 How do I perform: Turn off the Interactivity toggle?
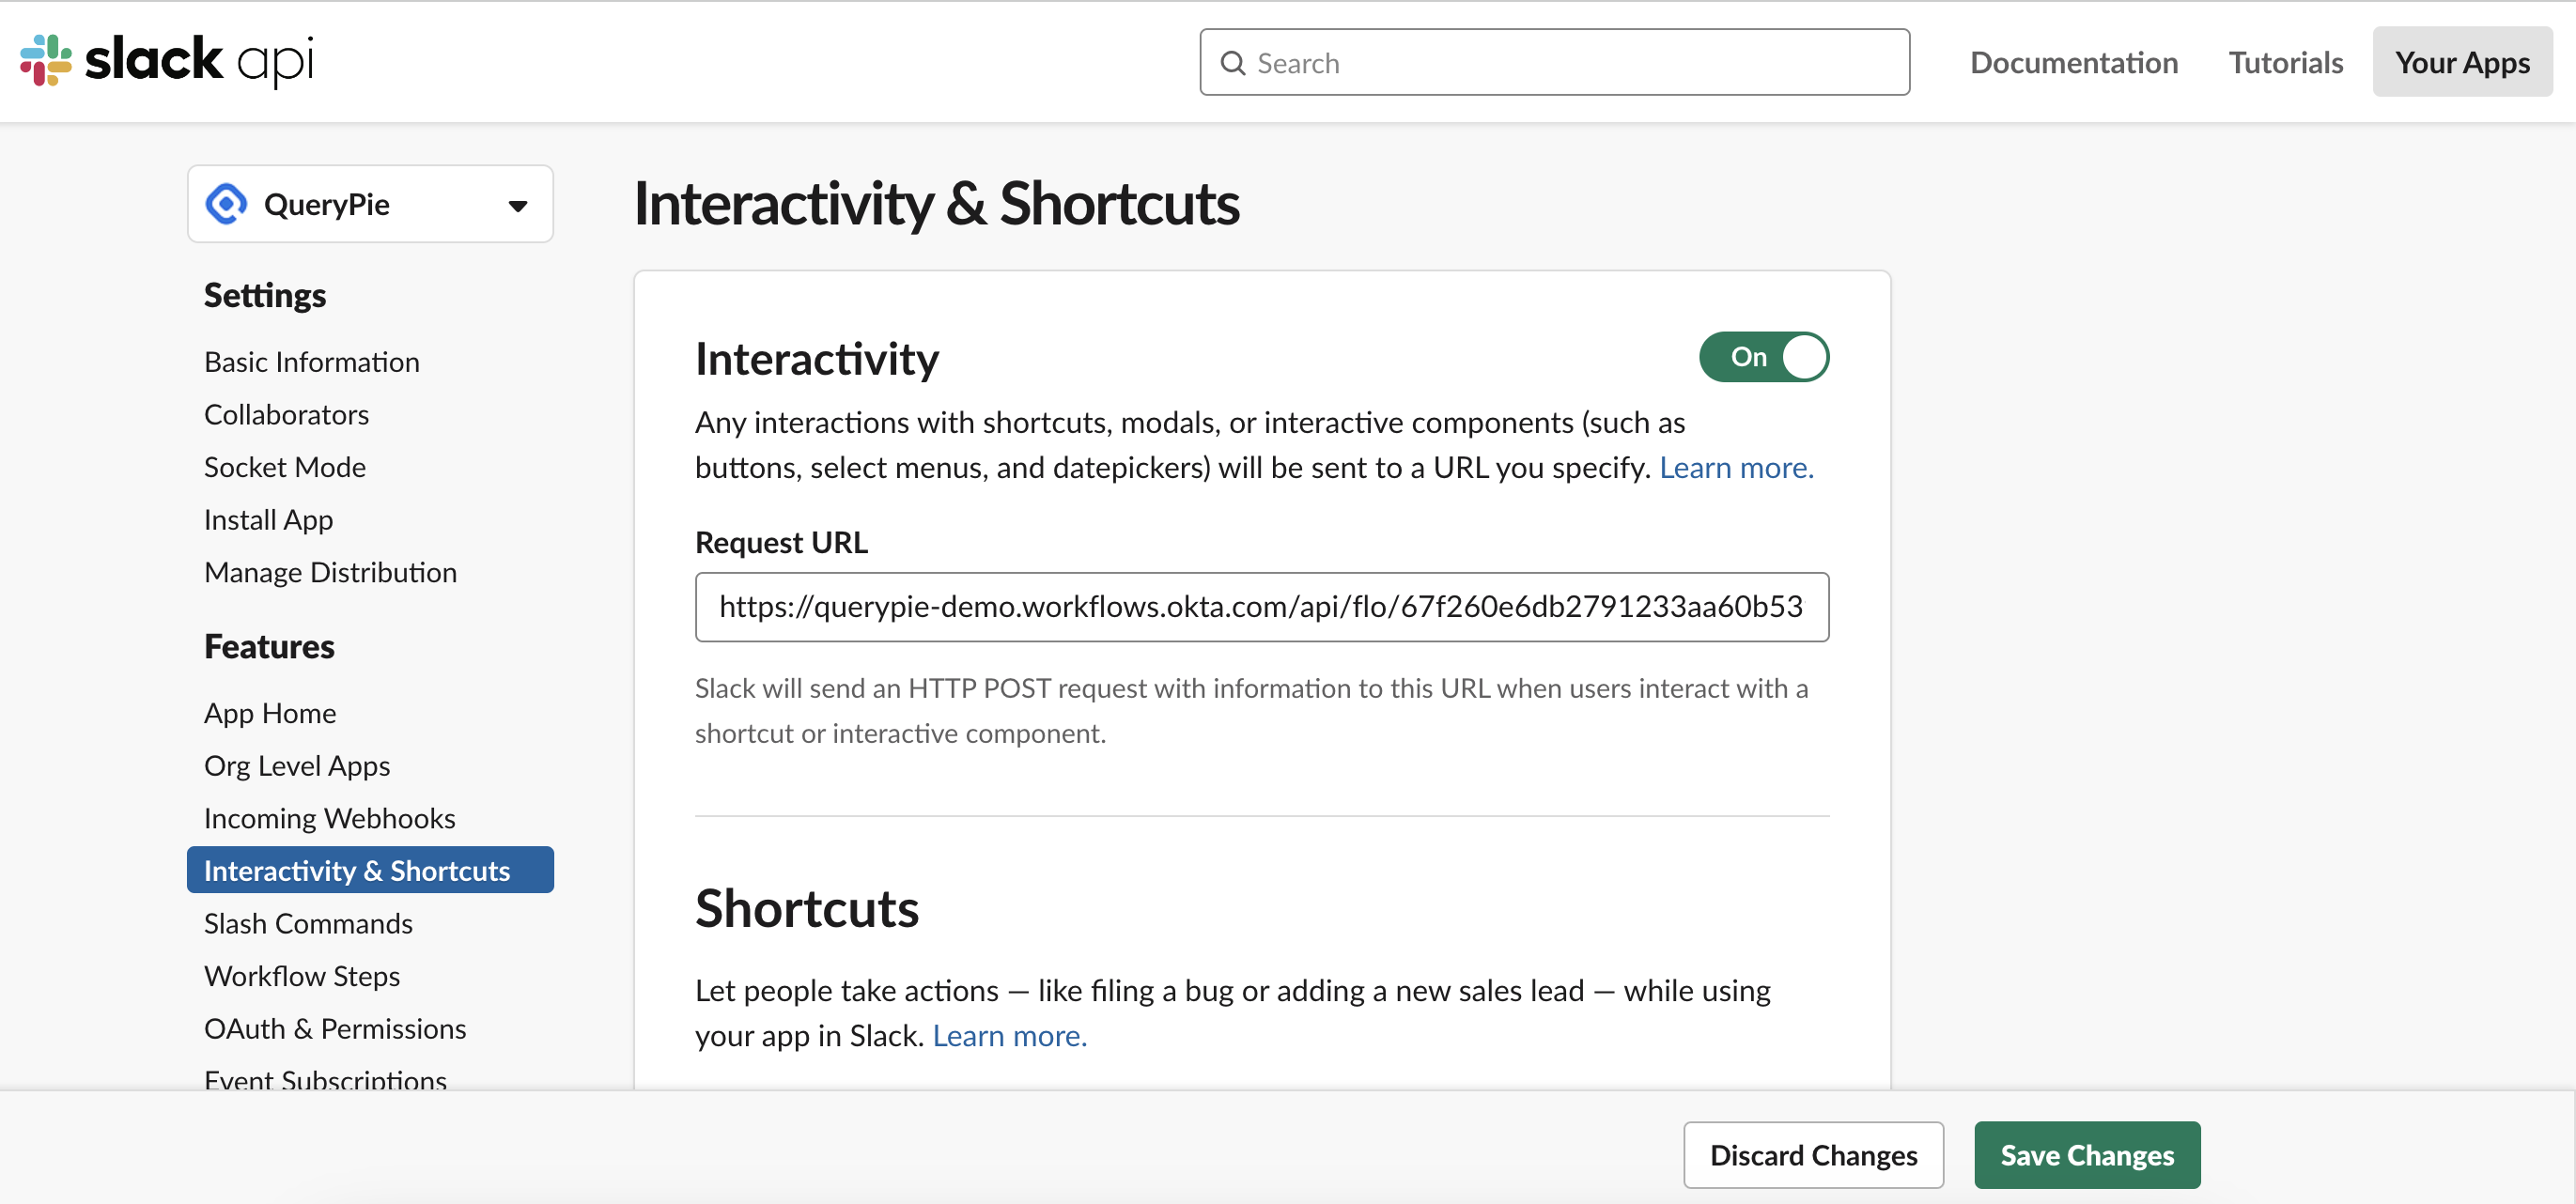[1763, 357]
